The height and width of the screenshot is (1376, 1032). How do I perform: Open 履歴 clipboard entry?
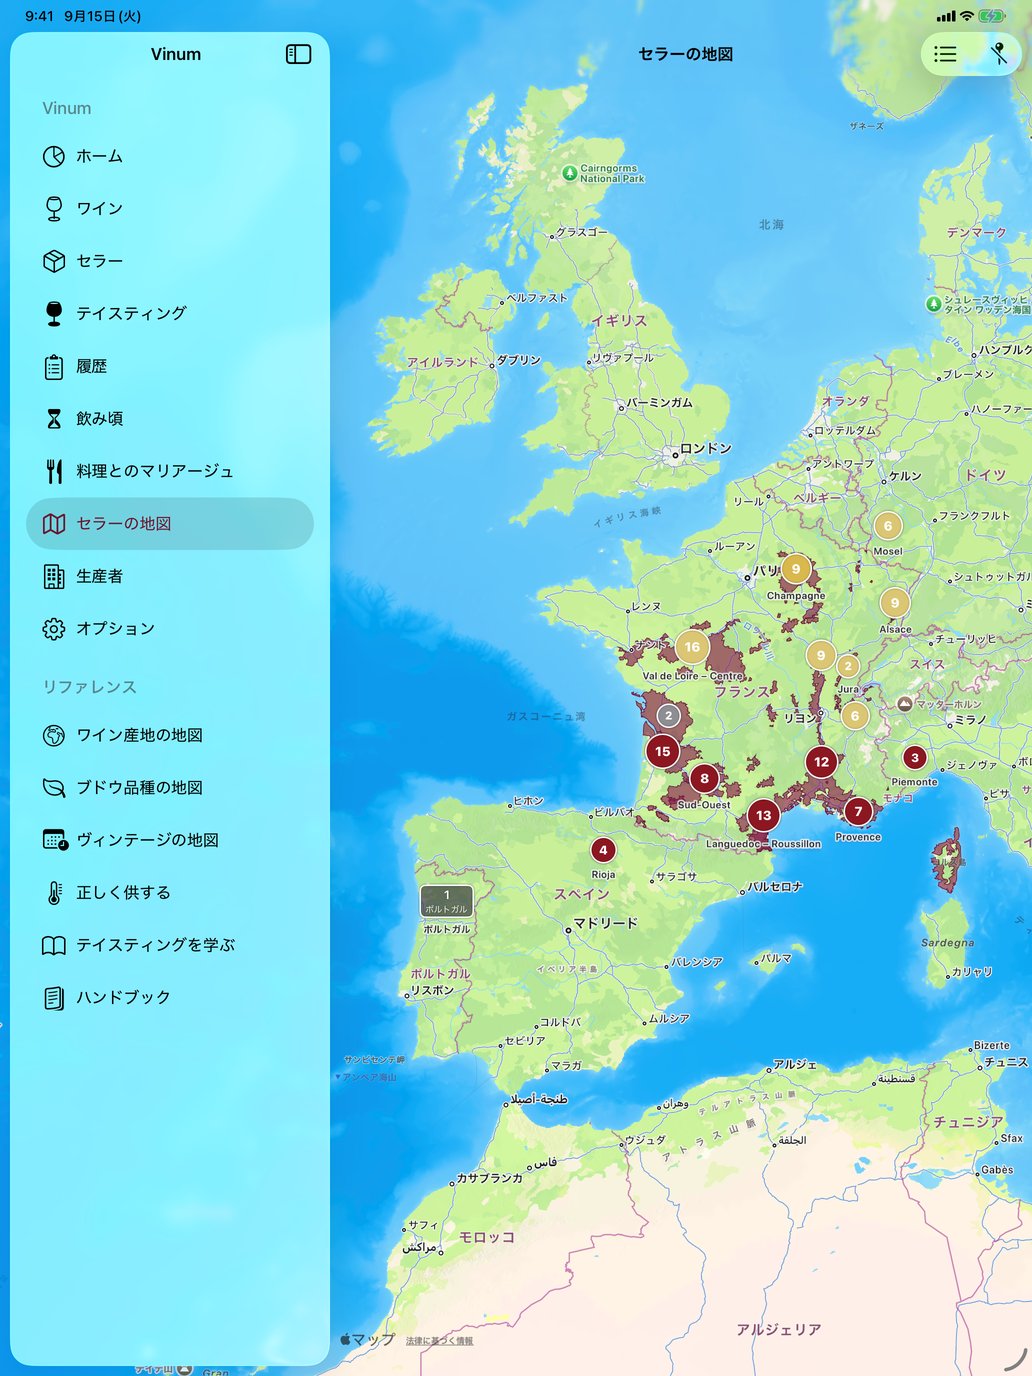(x=170, y=366)
